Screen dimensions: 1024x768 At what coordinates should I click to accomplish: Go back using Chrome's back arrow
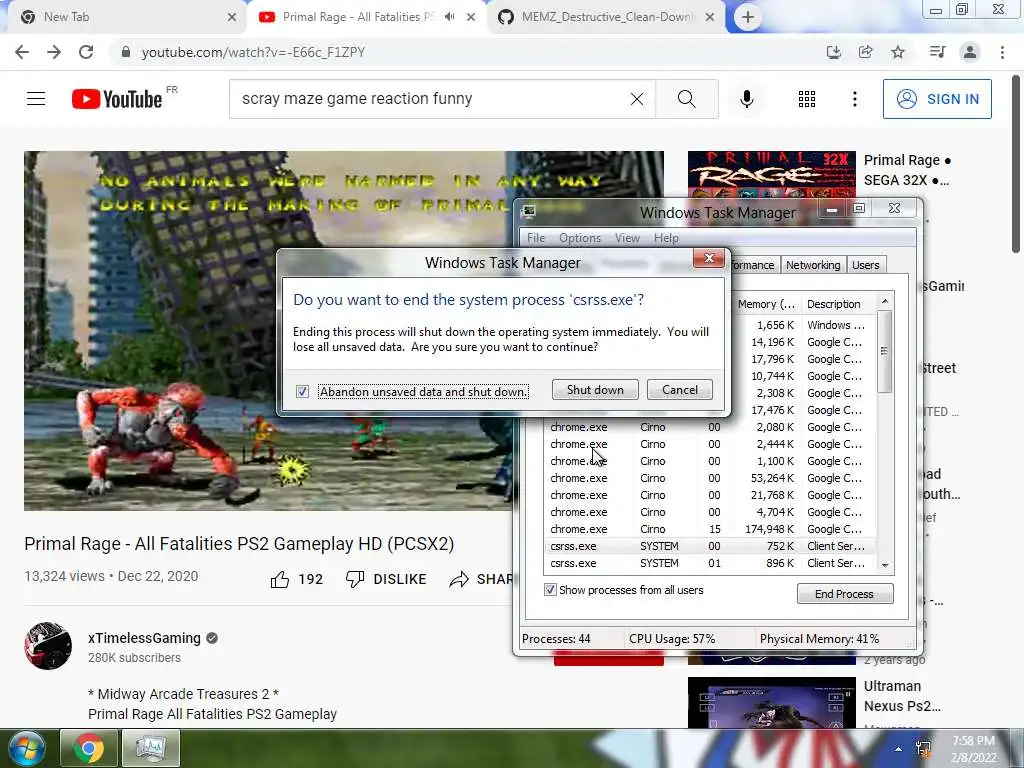click(x=22, y=52)
